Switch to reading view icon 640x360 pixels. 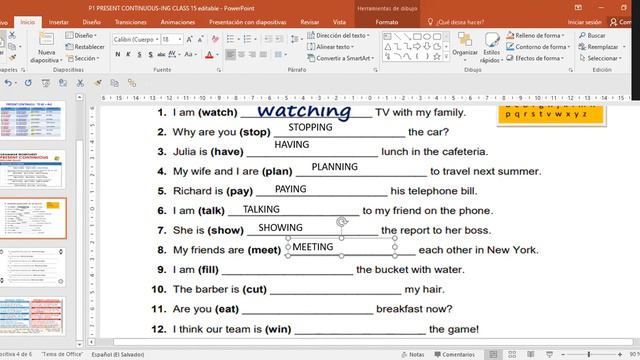tap(531, 354)
